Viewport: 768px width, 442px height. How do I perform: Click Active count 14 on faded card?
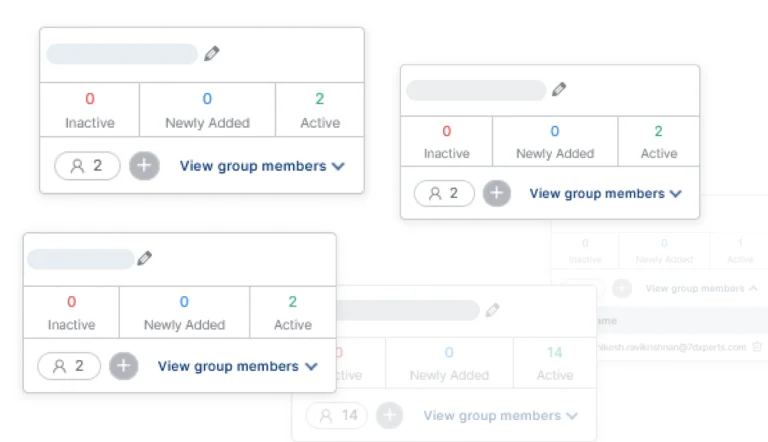(x=554, y=352)
